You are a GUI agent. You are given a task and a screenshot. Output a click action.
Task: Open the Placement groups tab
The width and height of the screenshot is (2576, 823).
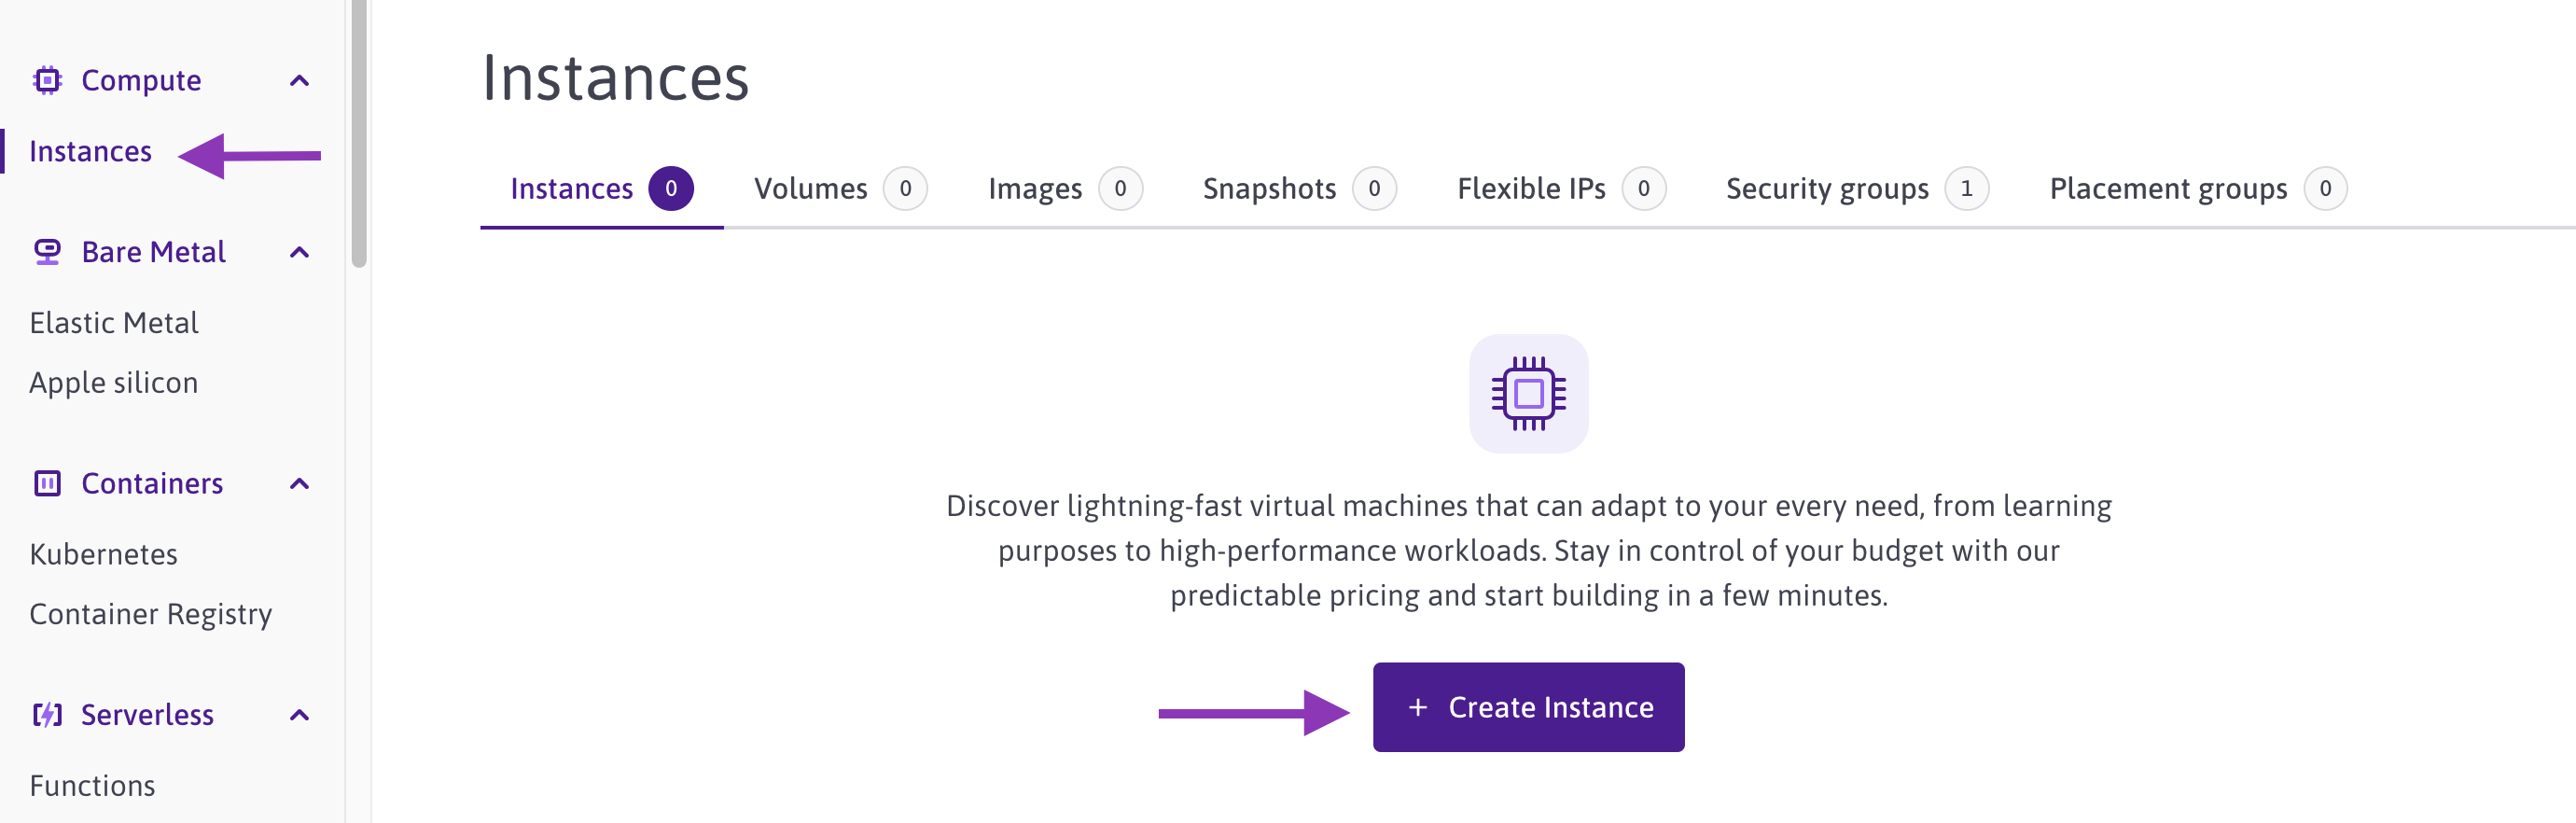[x=2167, y=189]
